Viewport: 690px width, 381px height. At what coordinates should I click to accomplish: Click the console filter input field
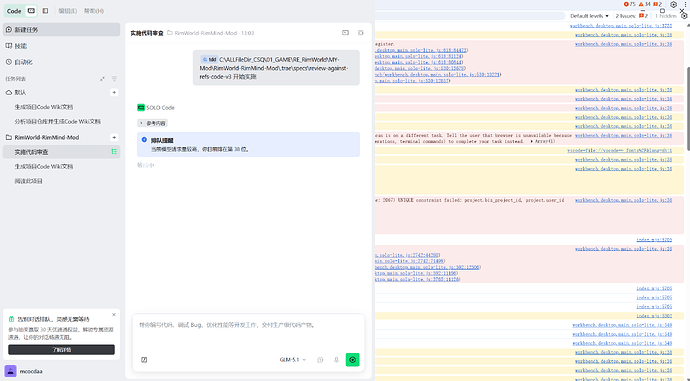click(470, 16)
